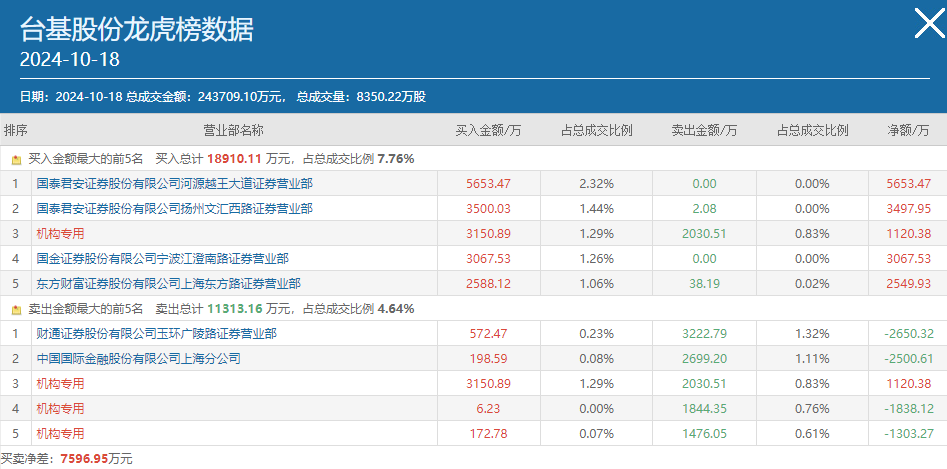Click the 2024-10-18 date under the title

[69, 59]
